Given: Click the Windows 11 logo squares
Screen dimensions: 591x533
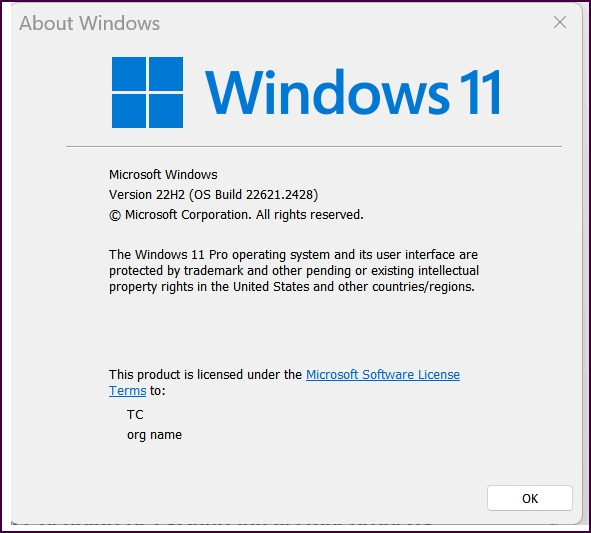Looking at the screenshot, I should 148,92.
